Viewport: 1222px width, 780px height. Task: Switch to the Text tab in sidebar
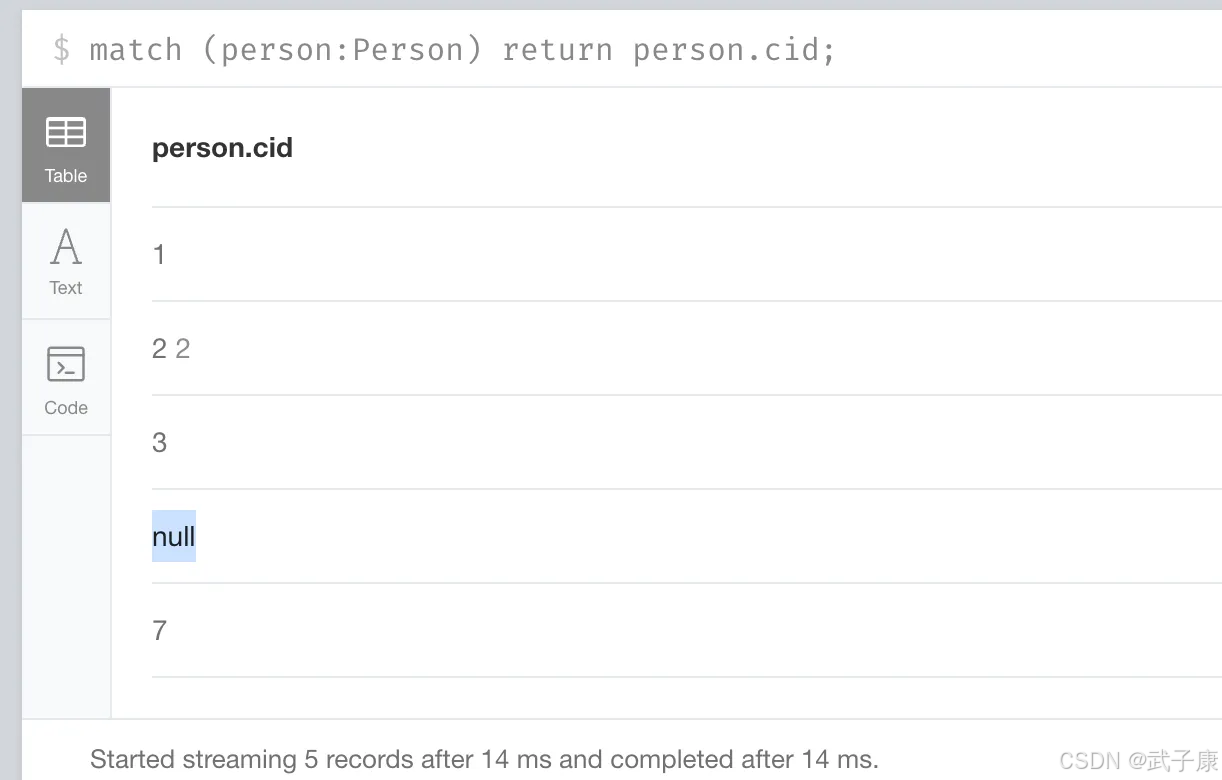click(x=65, y=260)
